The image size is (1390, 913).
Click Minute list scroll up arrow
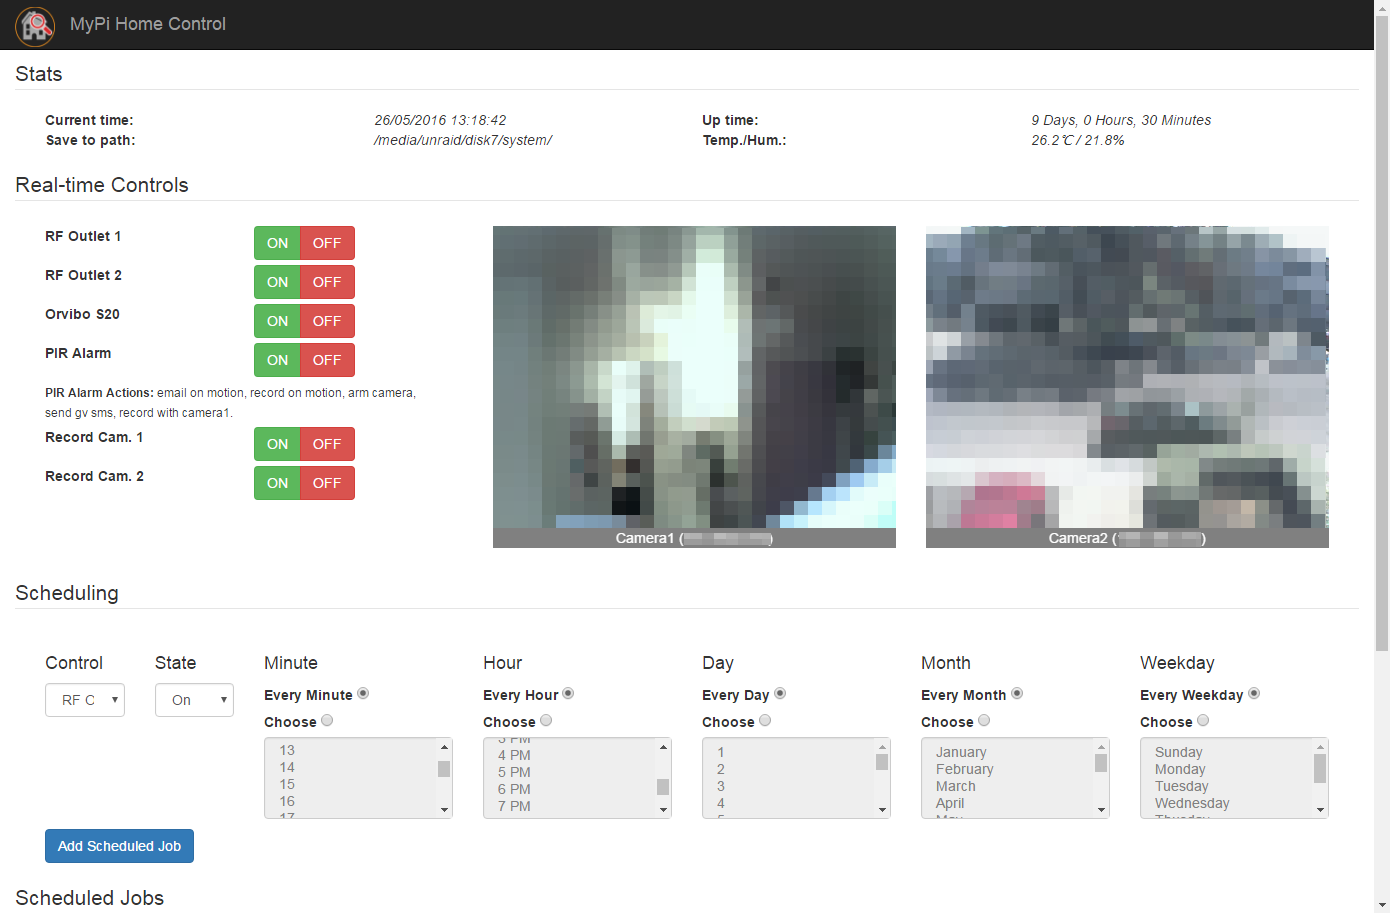(x=444, y=747)
